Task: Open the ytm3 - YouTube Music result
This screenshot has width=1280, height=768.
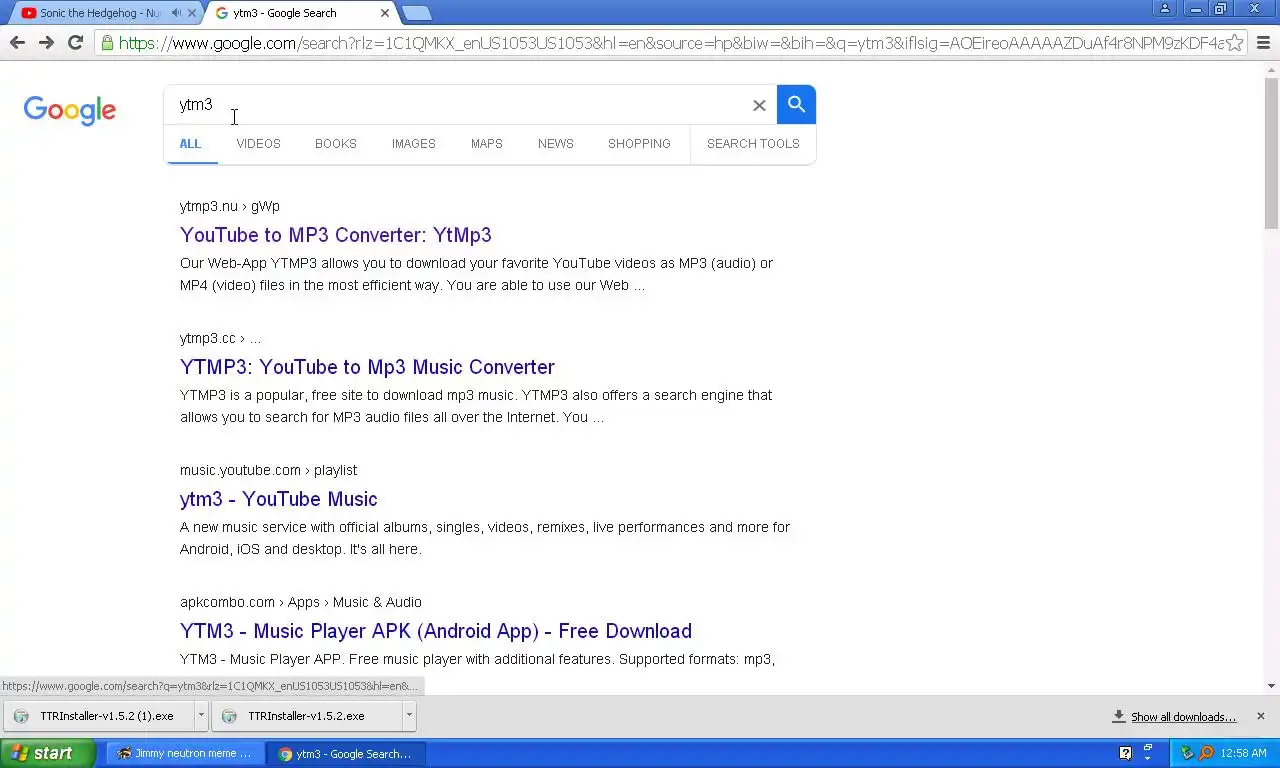Action: pos(279,499)
